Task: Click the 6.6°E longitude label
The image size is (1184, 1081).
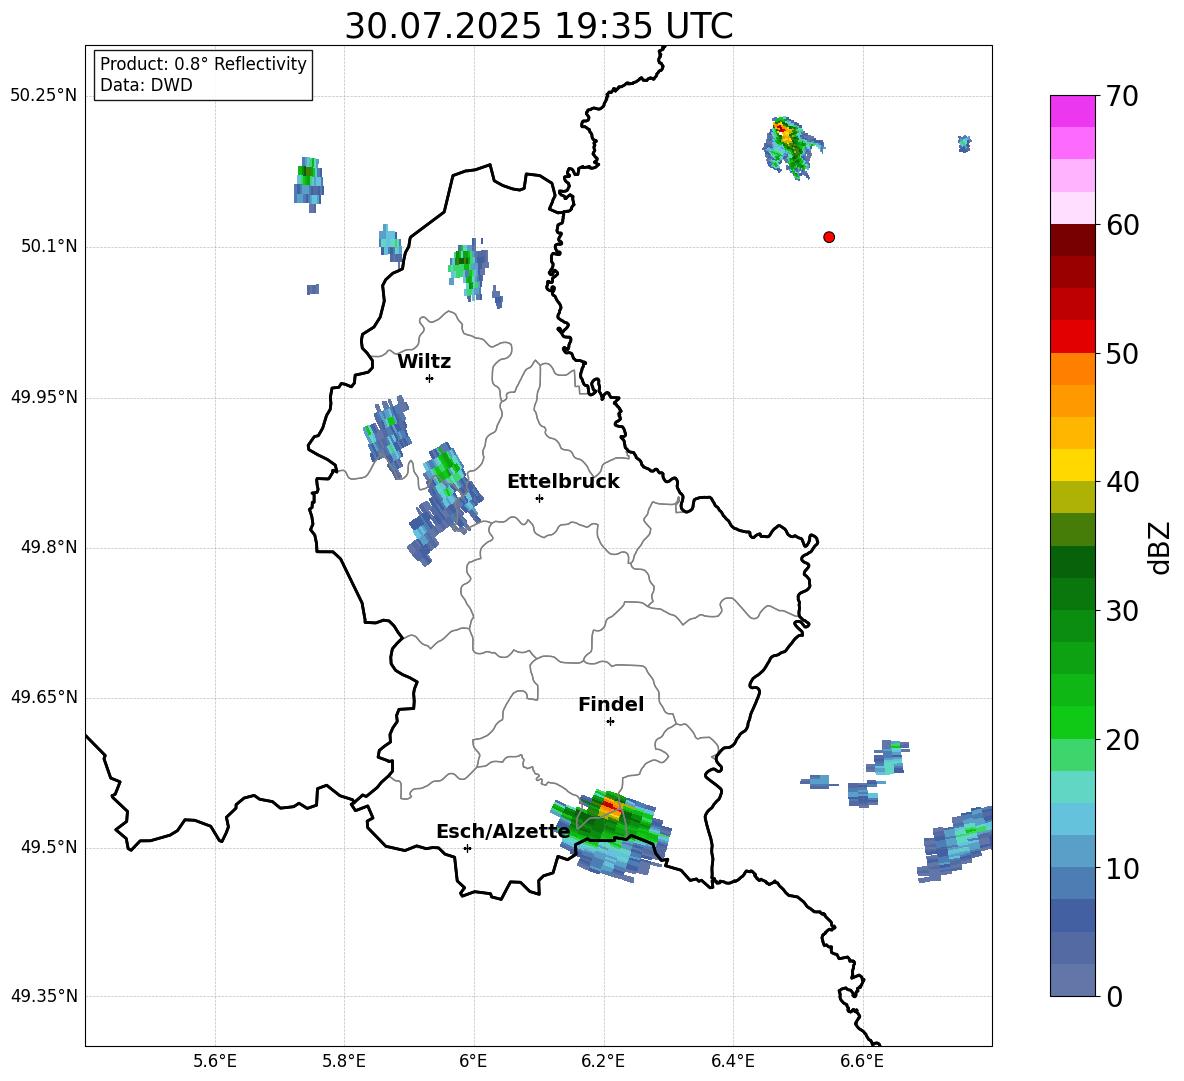Action: [862, 1061]
